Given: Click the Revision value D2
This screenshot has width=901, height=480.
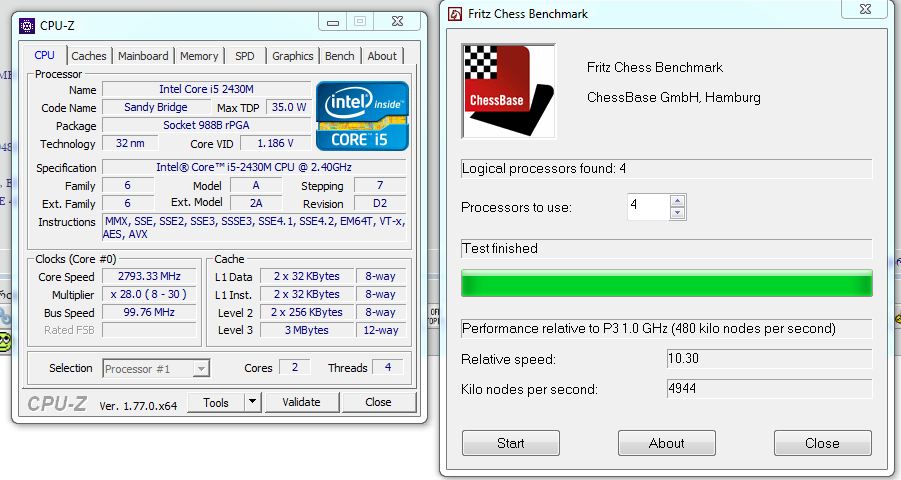Looking at the screenshot, I should [380, 203].
